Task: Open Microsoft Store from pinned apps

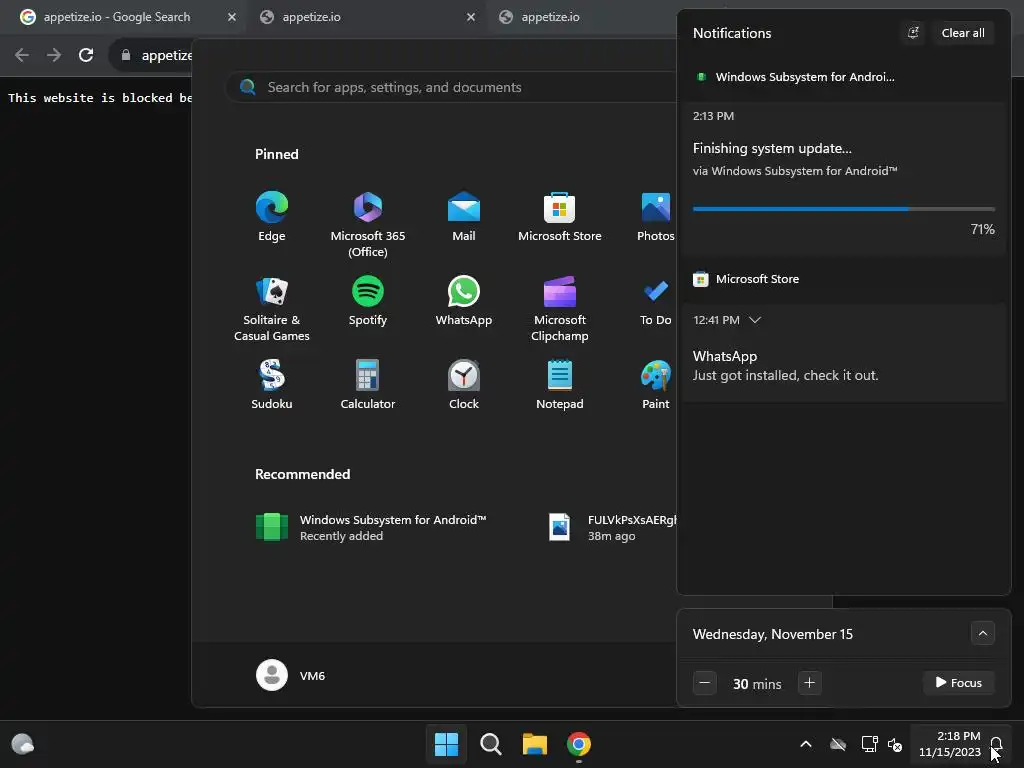Action: click(x=560, y=217)
